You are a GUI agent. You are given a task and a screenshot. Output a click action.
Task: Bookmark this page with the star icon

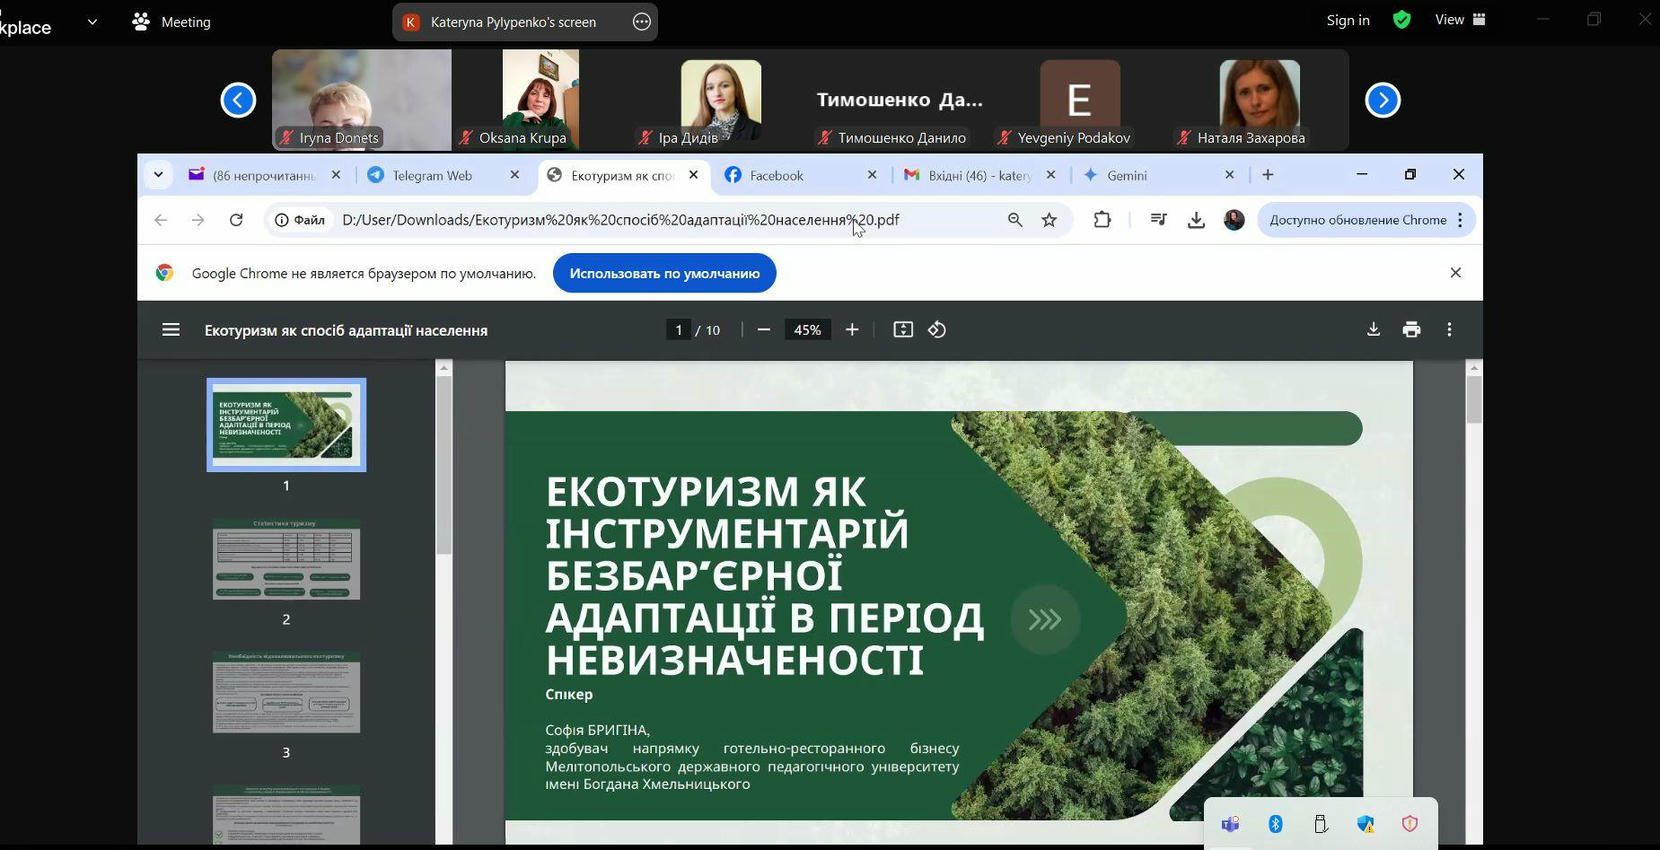(1049, 220)
